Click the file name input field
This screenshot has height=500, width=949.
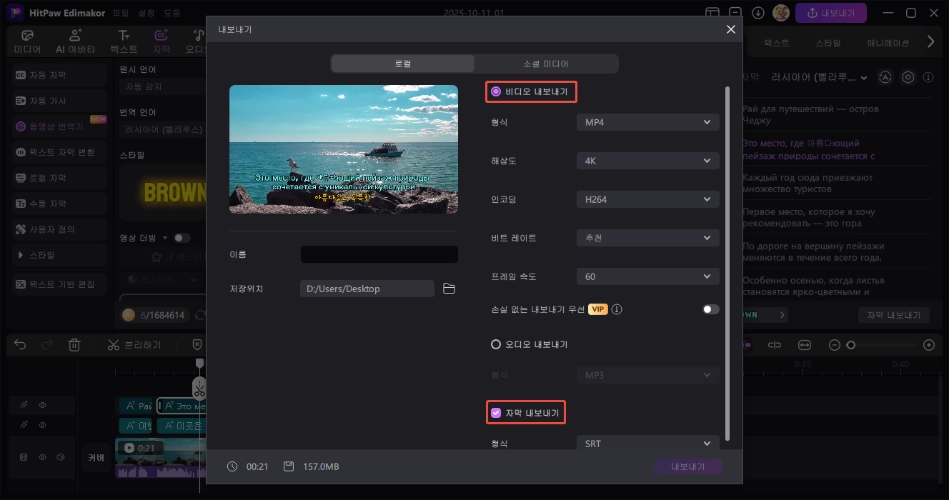(379, 255)
